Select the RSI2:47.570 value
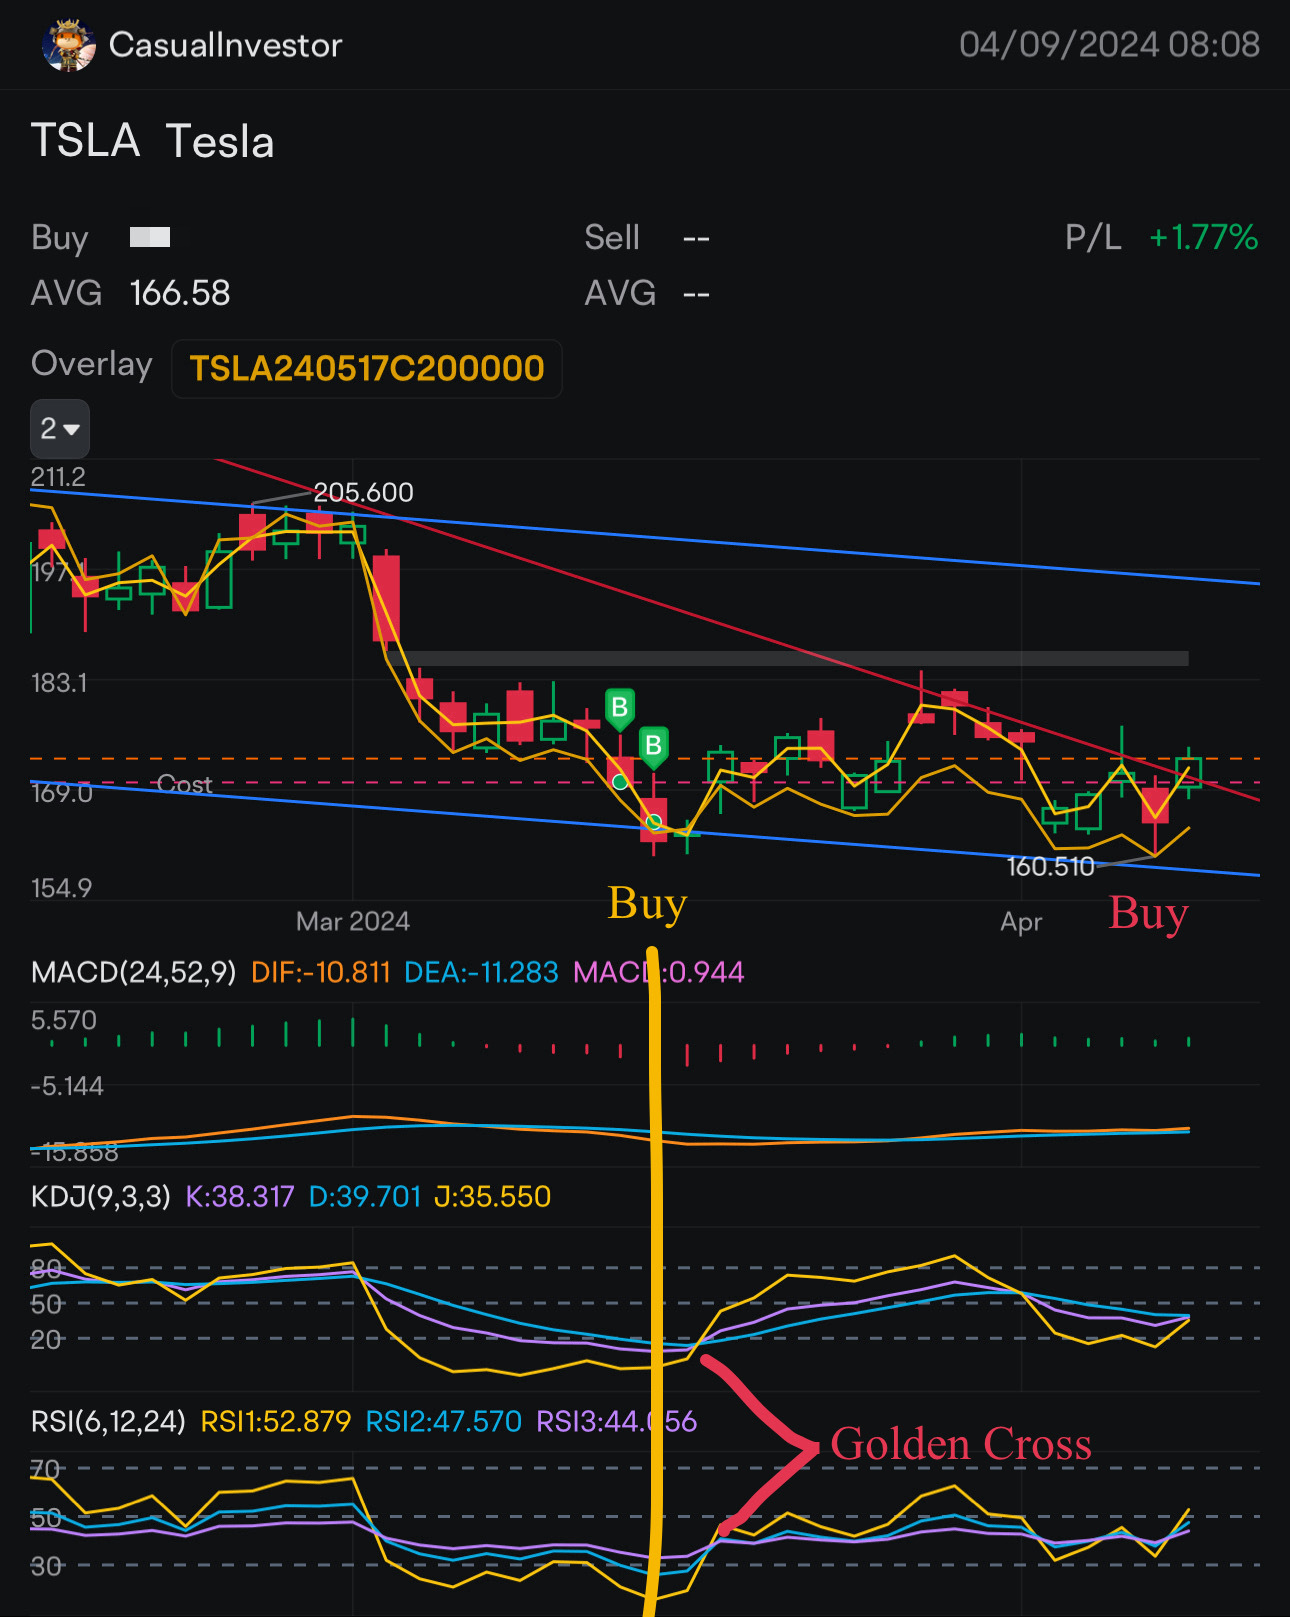The height and width of the screenshot is (1617, 1290). point(444,1421)
